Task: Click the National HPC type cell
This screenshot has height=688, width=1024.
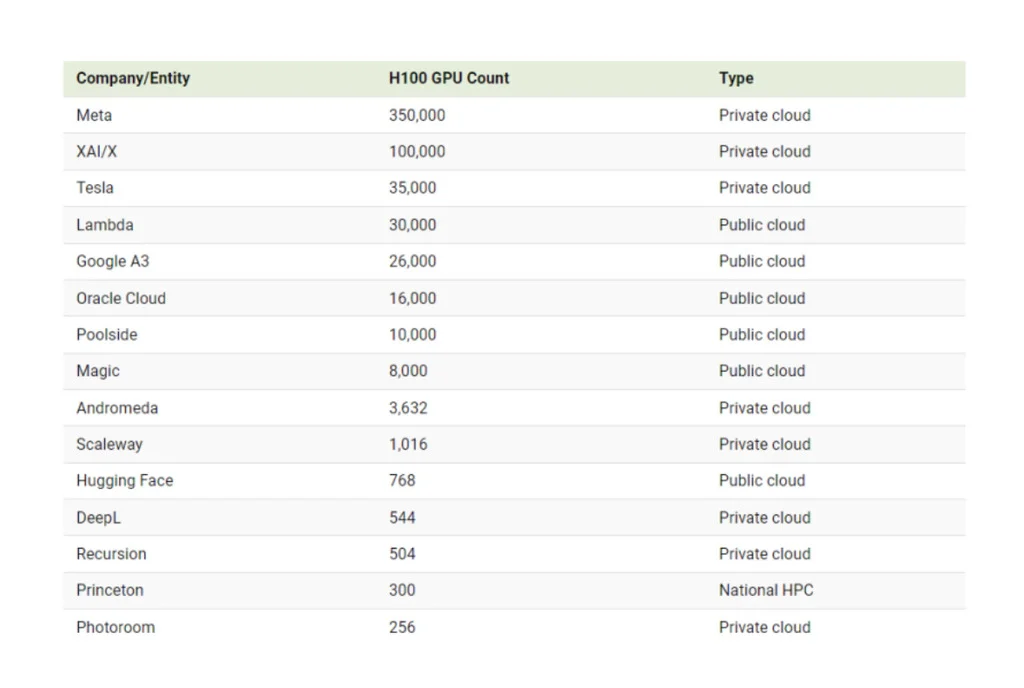Action: [766, 590]
